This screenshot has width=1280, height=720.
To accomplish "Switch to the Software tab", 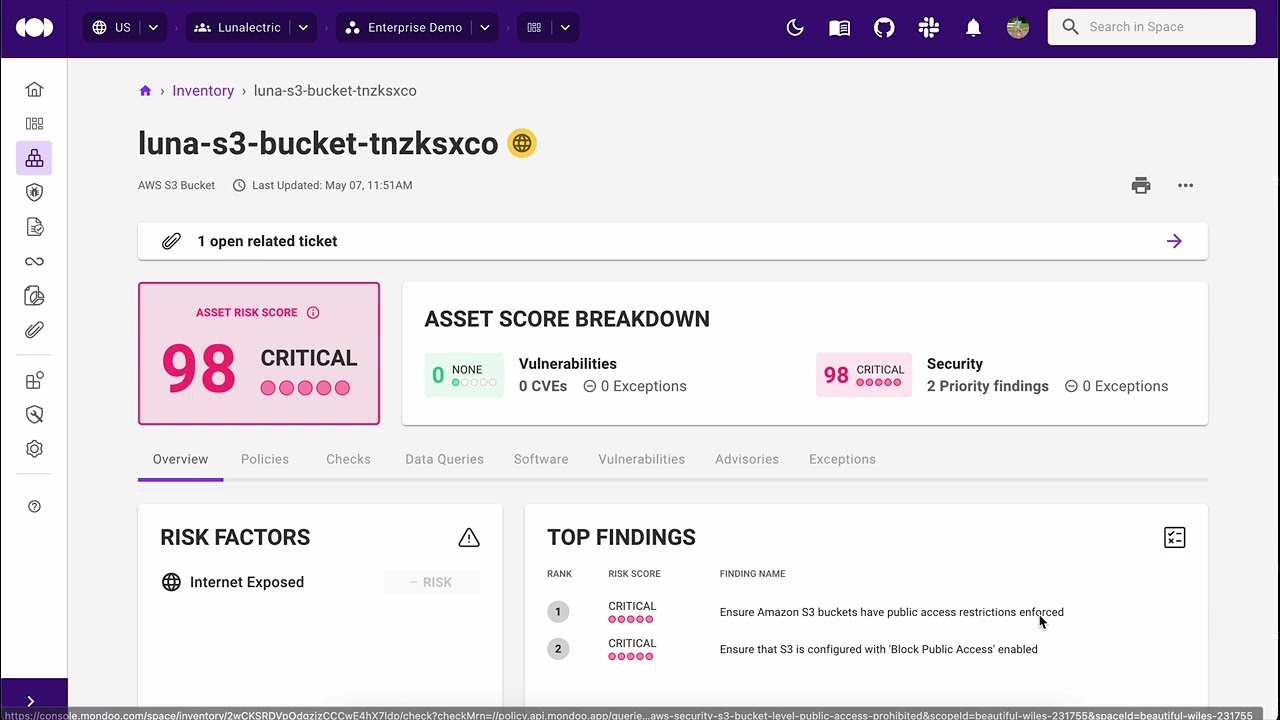I will tap(541, 460).
